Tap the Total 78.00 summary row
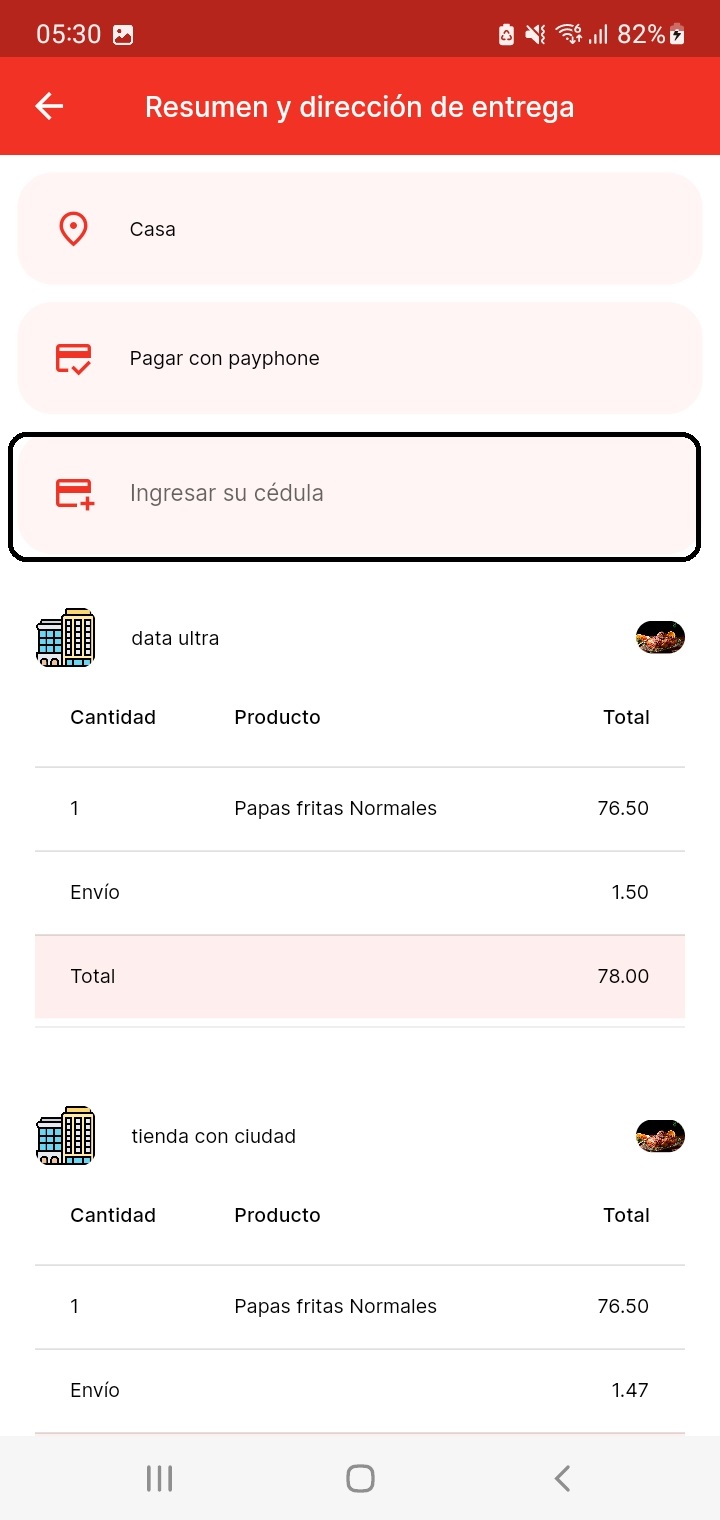This screenshot has width=720, height=1520. click(360, 976)
